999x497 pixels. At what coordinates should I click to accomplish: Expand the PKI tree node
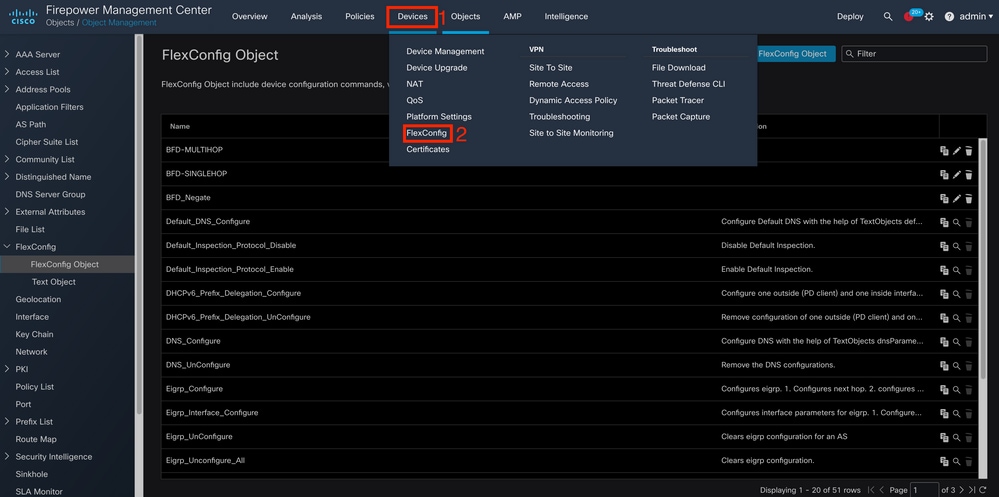coord(7,369)
